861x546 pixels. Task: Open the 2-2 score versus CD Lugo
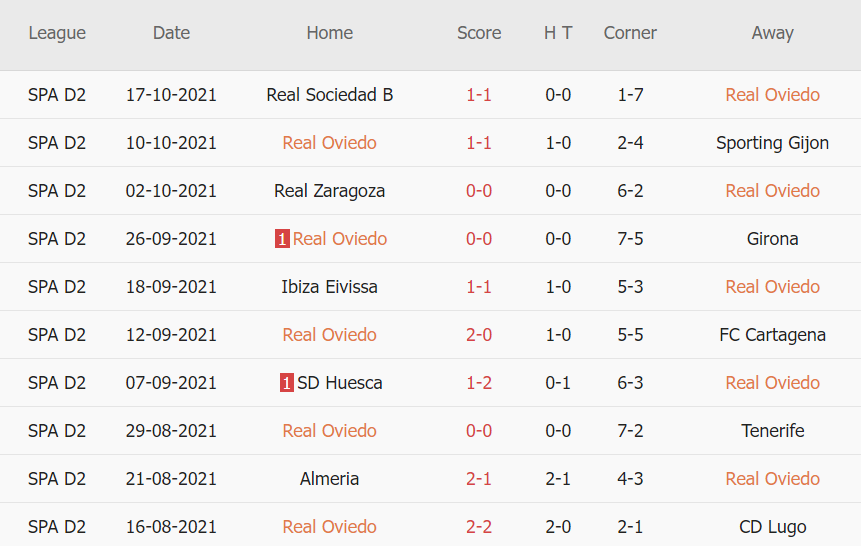coord(479,527)
